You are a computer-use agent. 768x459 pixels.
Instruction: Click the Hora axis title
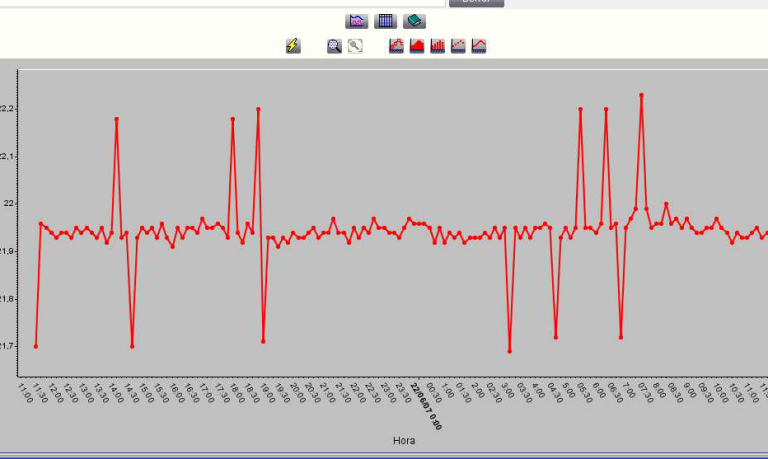pos(403,440)
